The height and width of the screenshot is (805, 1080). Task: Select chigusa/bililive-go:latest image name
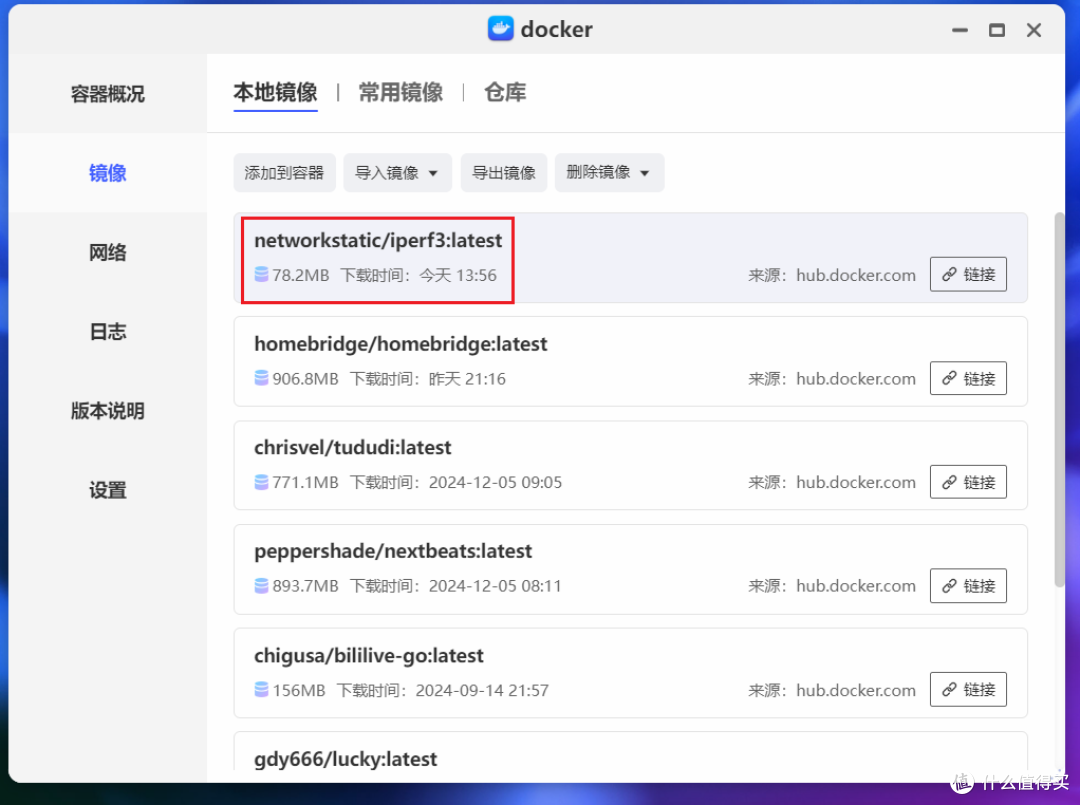368,656
